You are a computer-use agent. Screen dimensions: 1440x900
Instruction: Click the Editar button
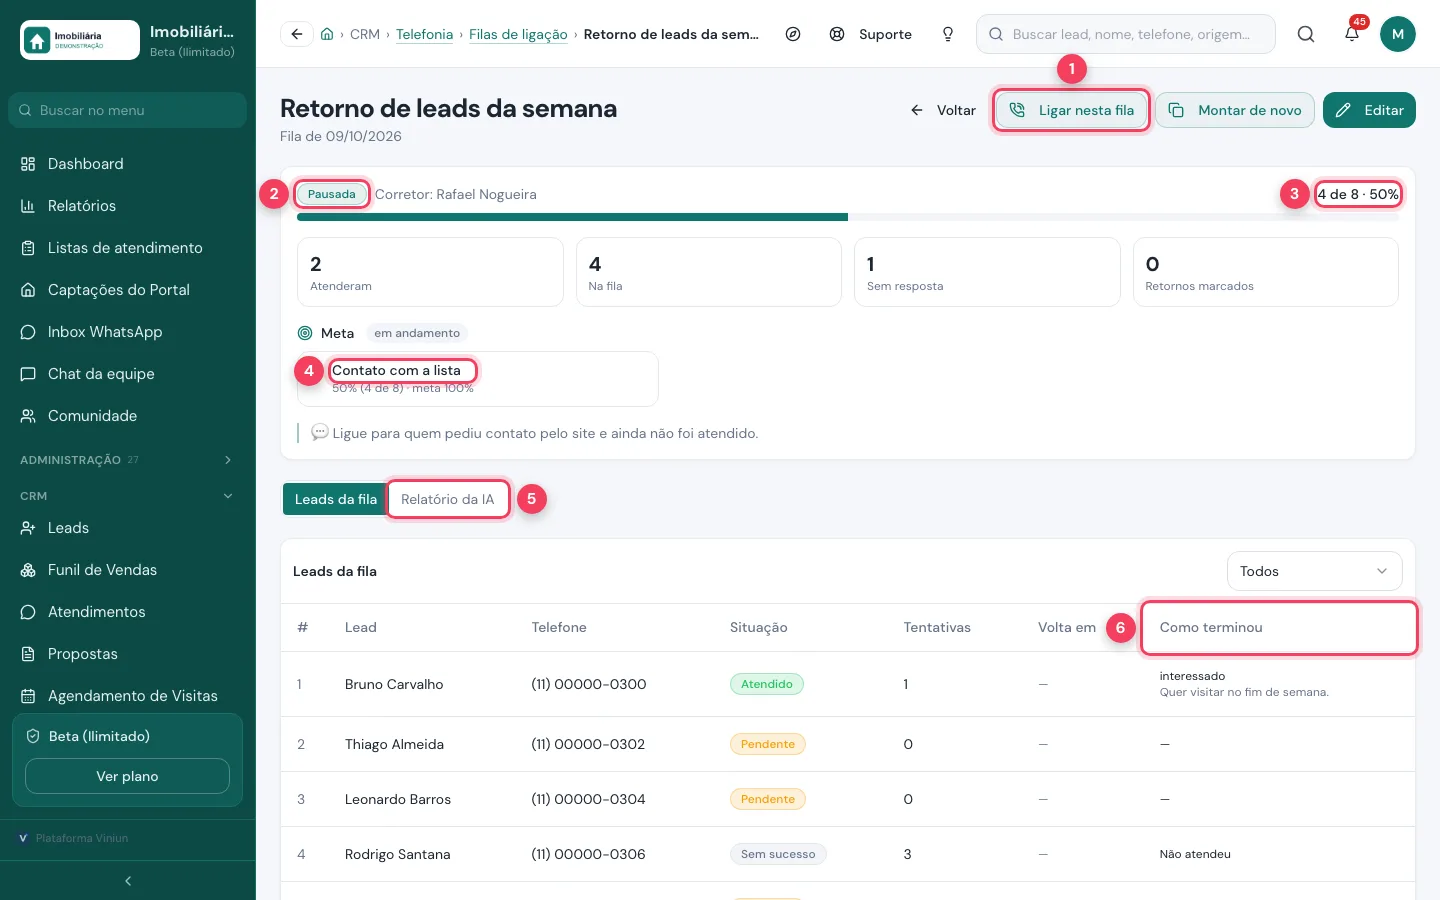pos(1370,110)
